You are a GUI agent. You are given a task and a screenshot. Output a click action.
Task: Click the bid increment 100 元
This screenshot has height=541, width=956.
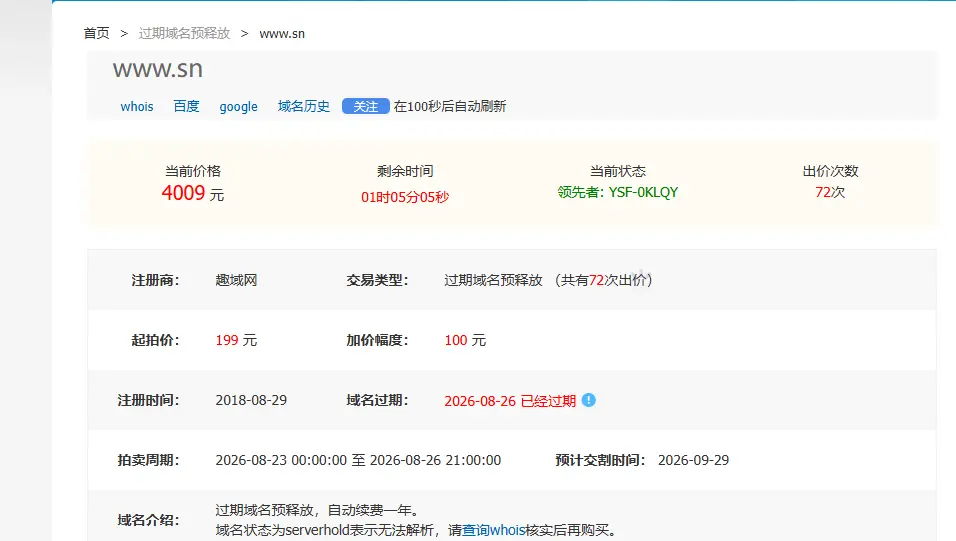point(465,340)
